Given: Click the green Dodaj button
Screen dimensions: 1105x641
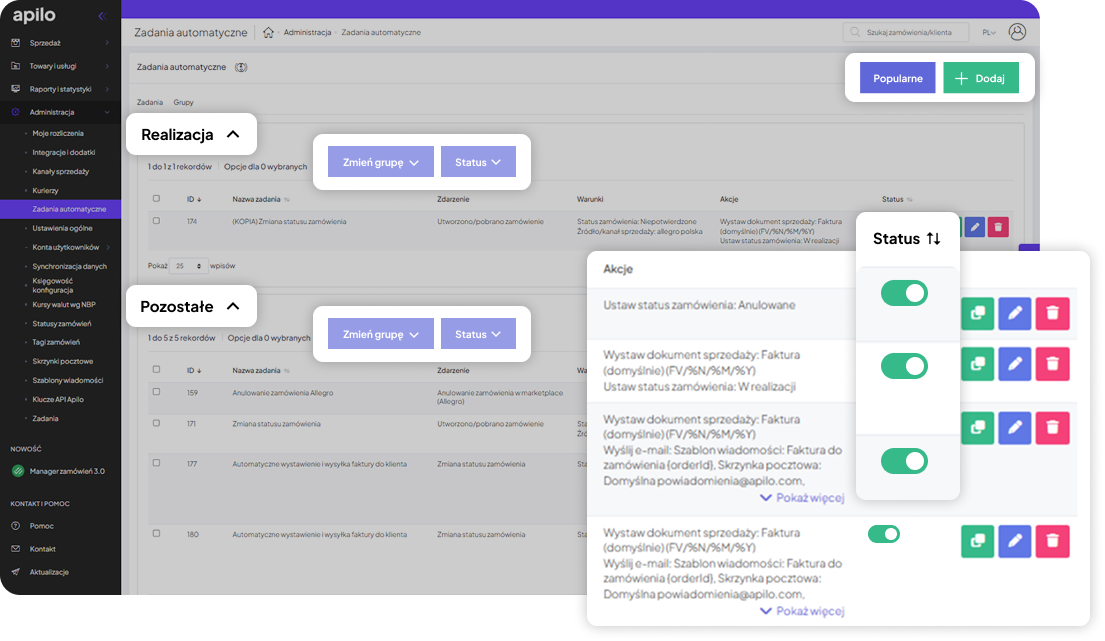Looking at the screenshot, I should (980, 78).
